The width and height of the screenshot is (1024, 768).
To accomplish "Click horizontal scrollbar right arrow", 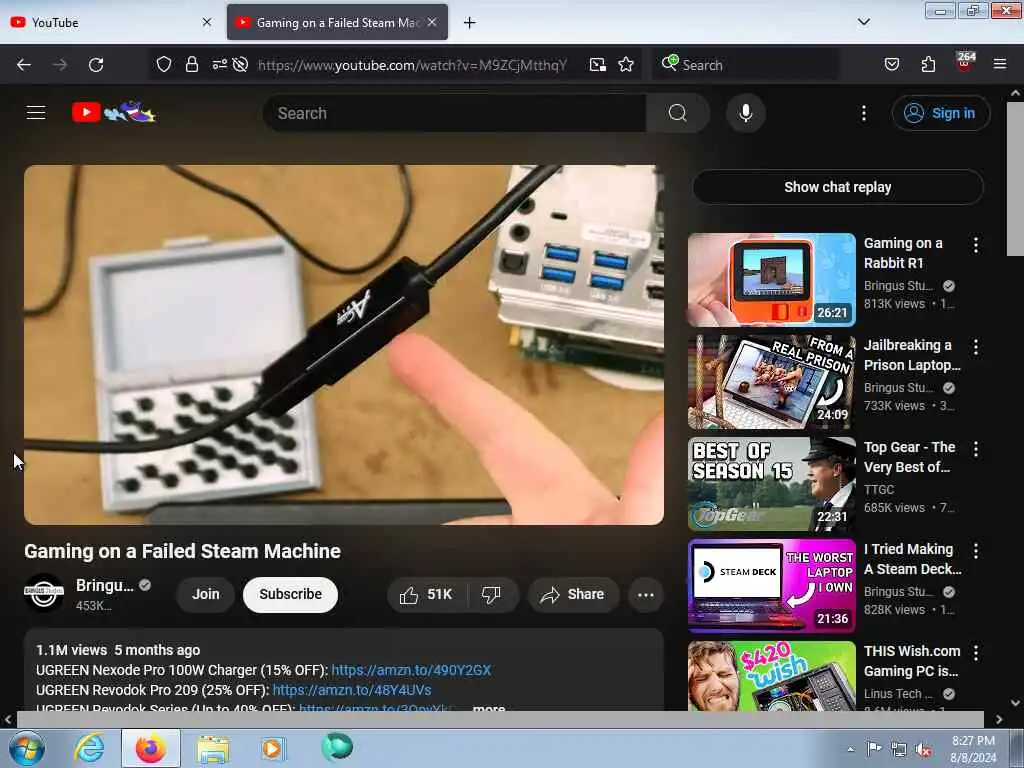I will (x=999, y=719).
